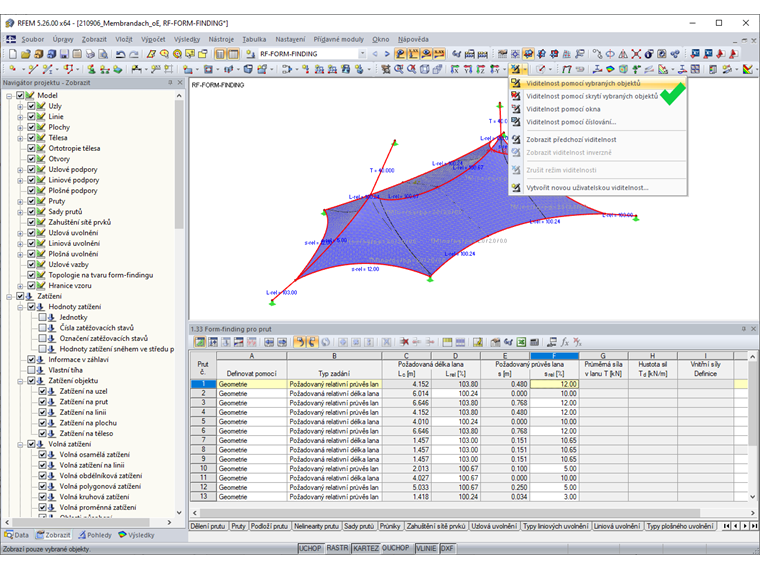
Task: Collapse the Hodnoty zatížení node
Action: coord(20,307)
